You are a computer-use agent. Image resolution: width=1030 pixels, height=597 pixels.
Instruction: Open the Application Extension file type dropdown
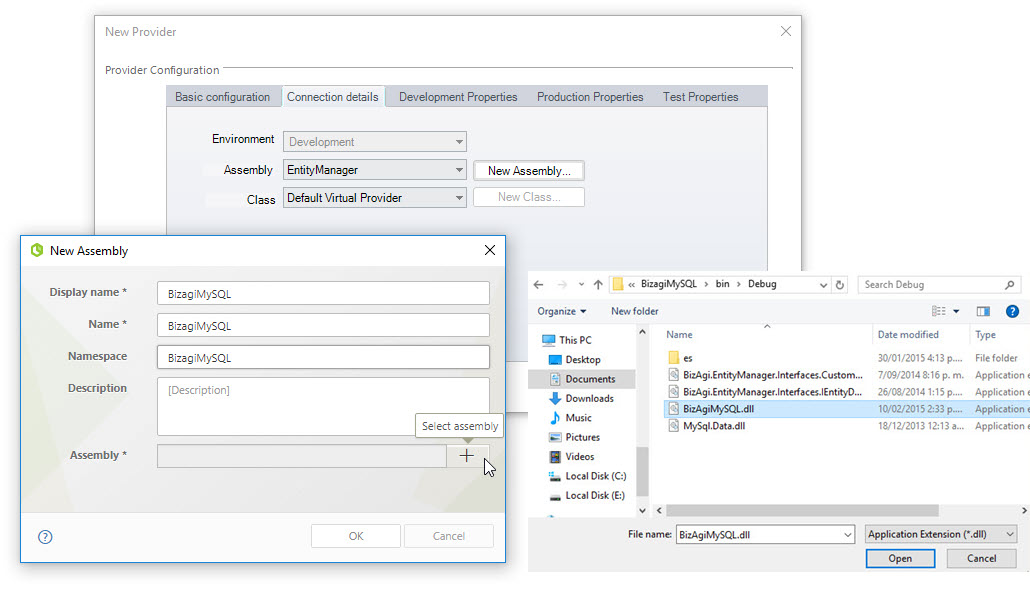(x=941, y=535)
